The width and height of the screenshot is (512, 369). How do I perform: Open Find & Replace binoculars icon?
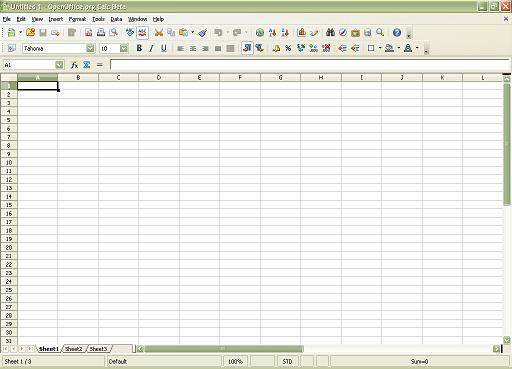(330, 32)
